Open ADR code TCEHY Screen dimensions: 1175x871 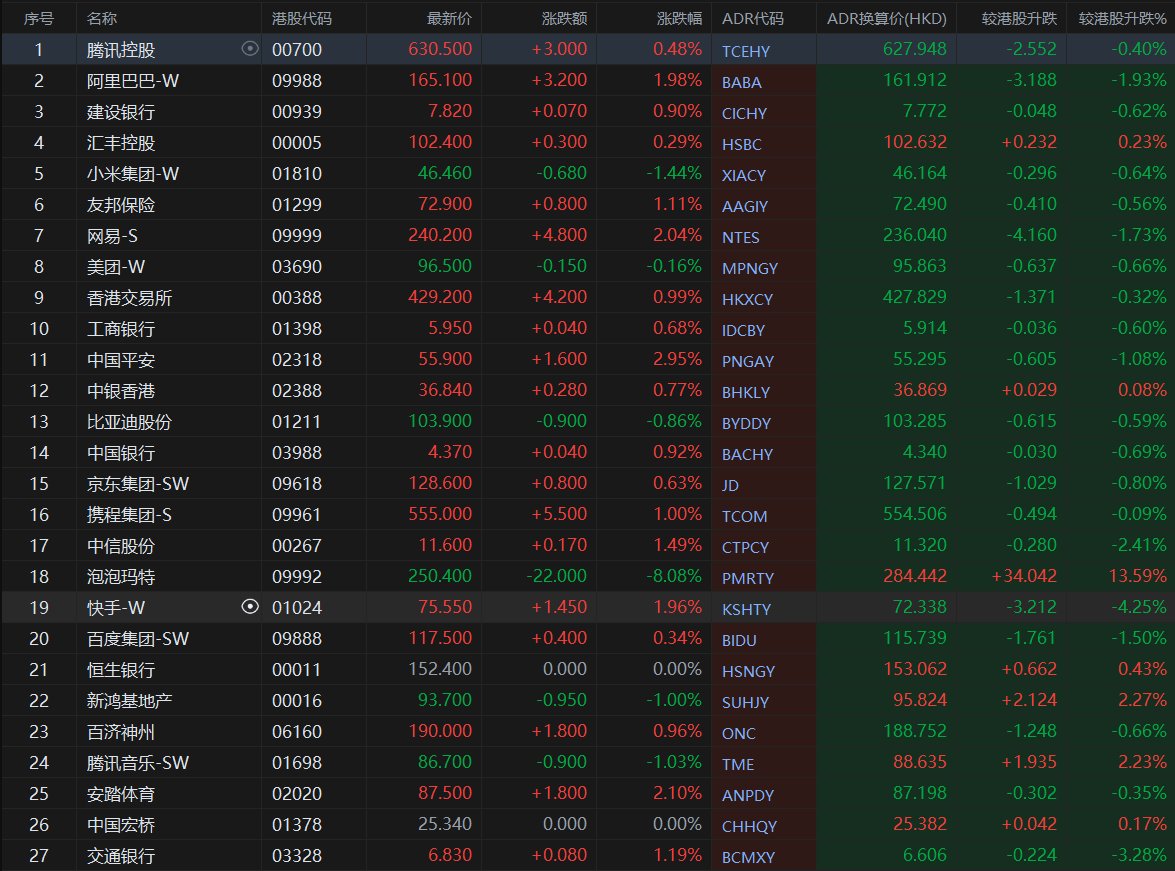click(x=746, y=51)
